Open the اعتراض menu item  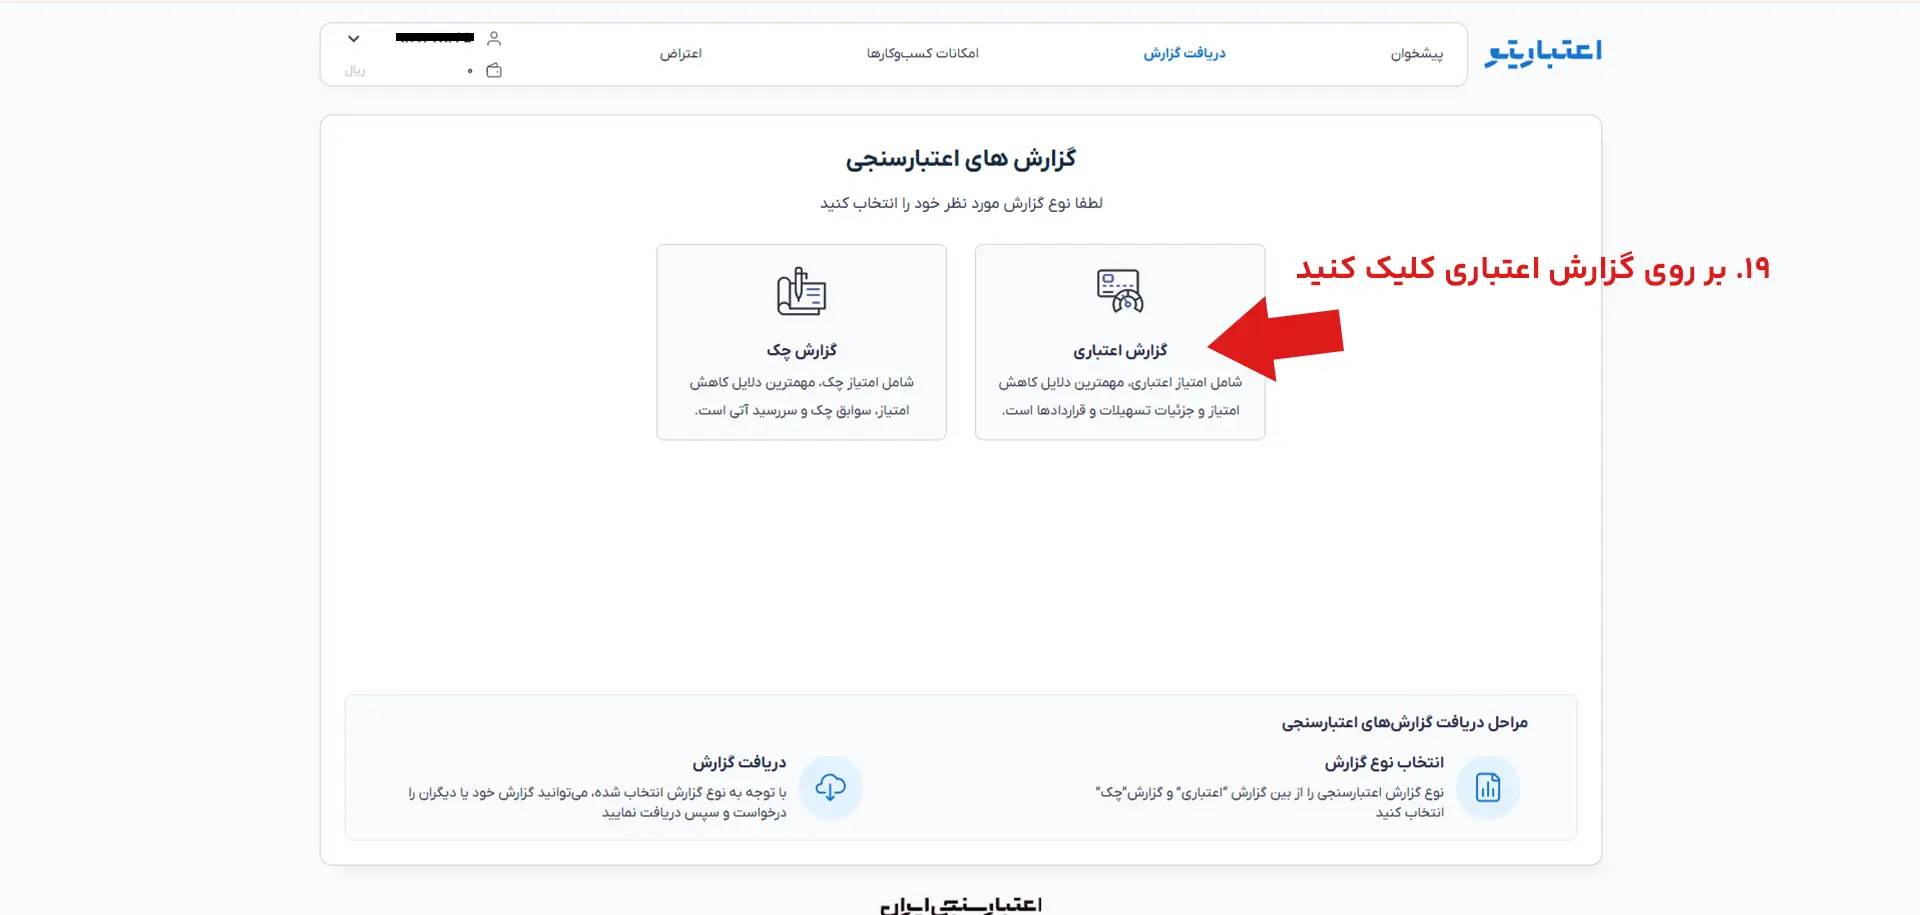click(x=681, y=53)
